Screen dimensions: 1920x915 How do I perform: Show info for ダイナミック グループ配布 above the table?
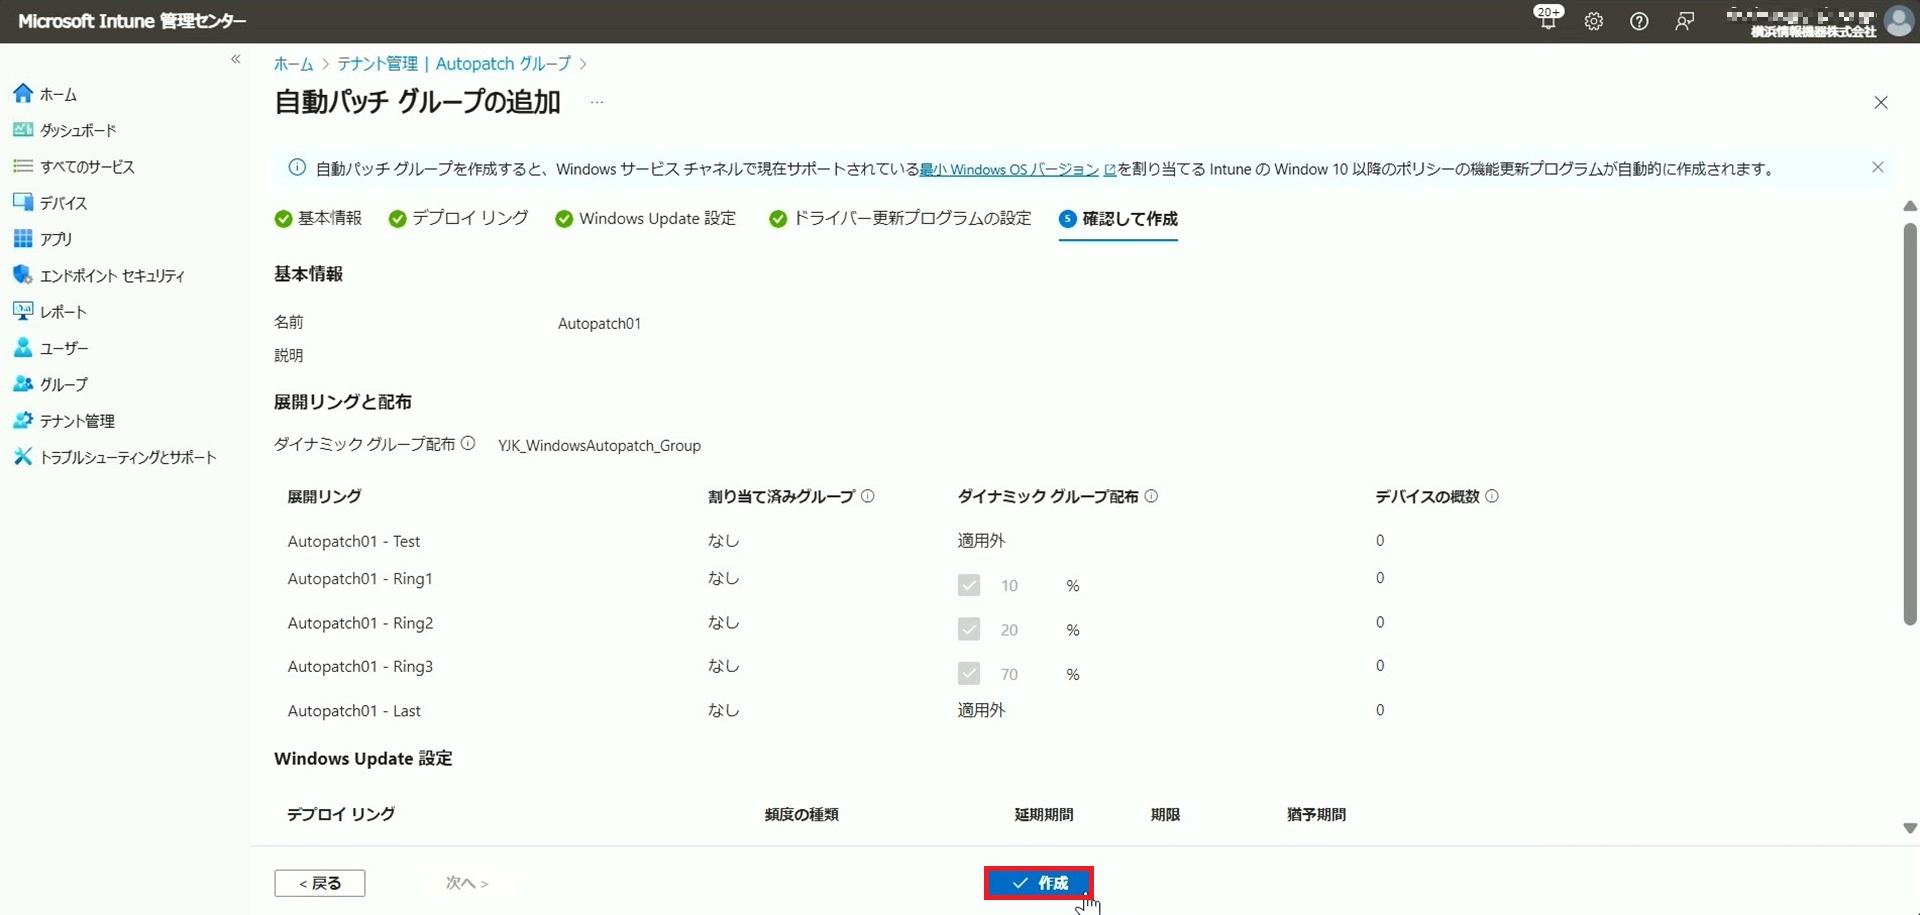468,444
